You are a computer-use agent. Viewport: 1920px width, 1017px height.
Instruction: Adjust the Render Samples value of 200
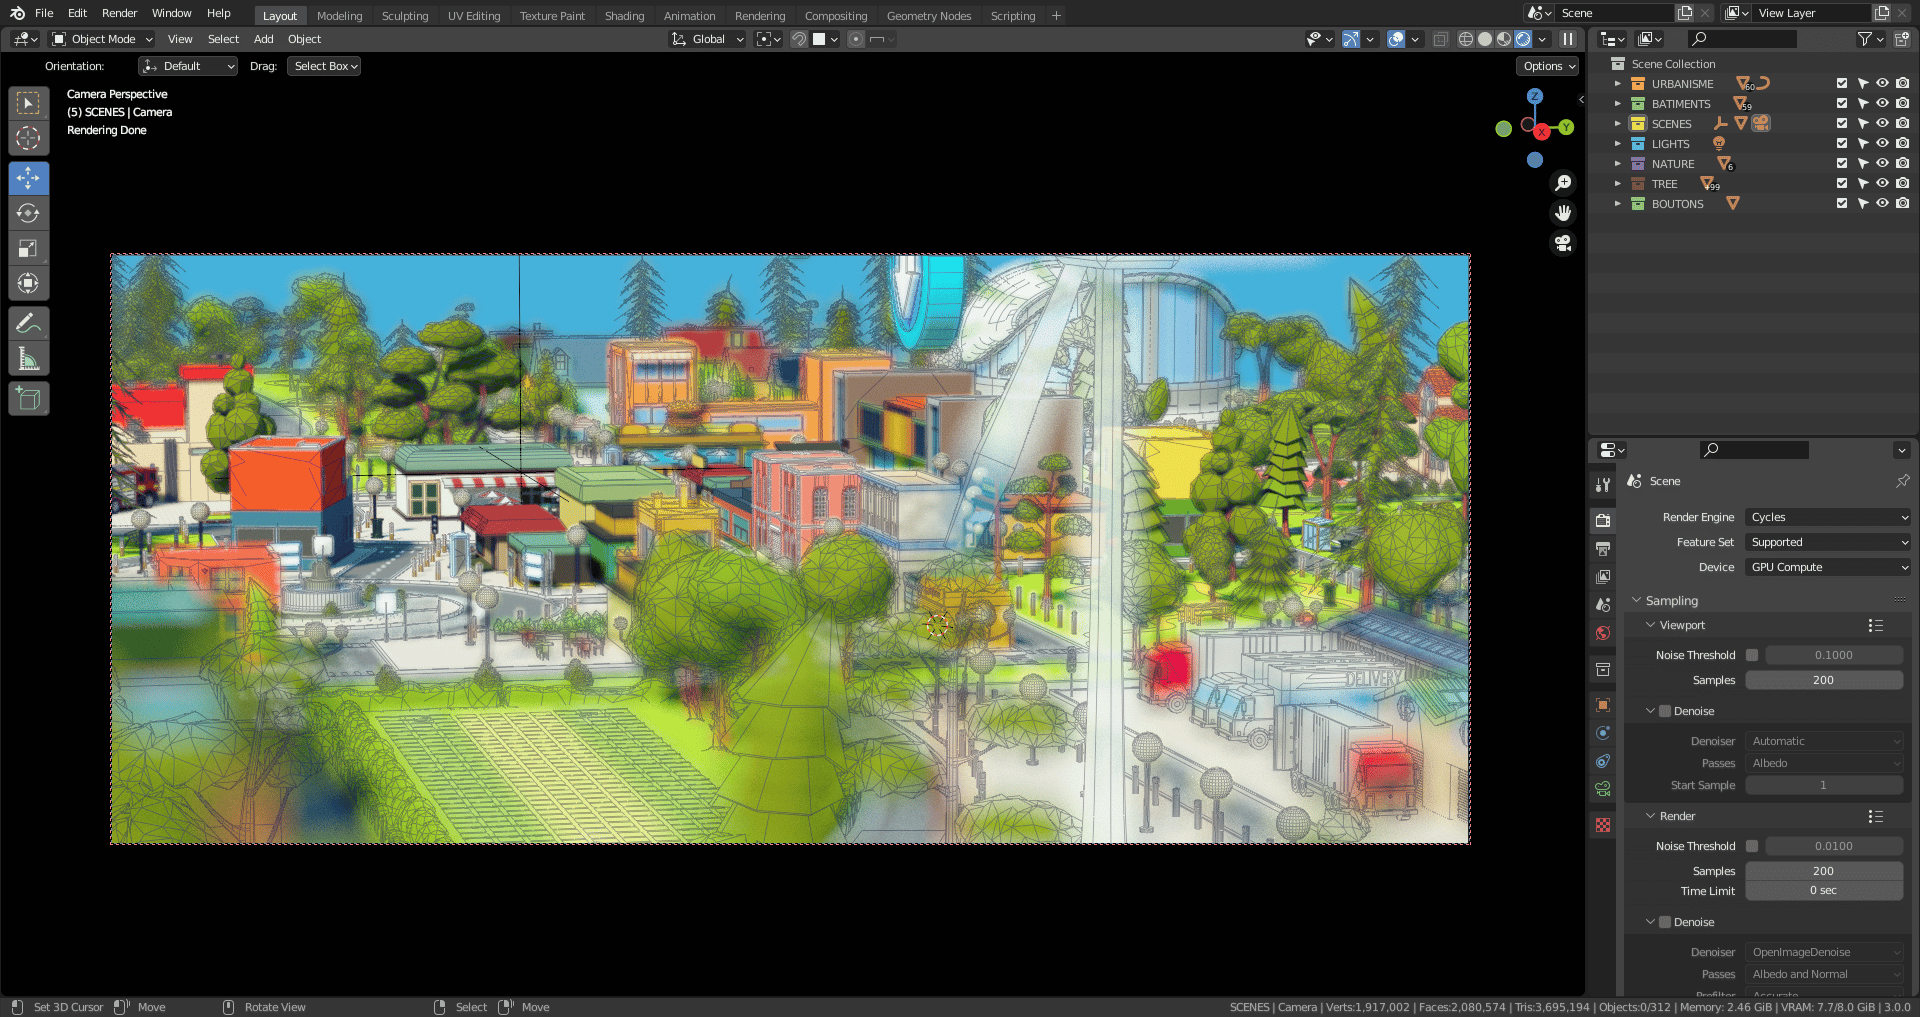[x=1824, y=871]
